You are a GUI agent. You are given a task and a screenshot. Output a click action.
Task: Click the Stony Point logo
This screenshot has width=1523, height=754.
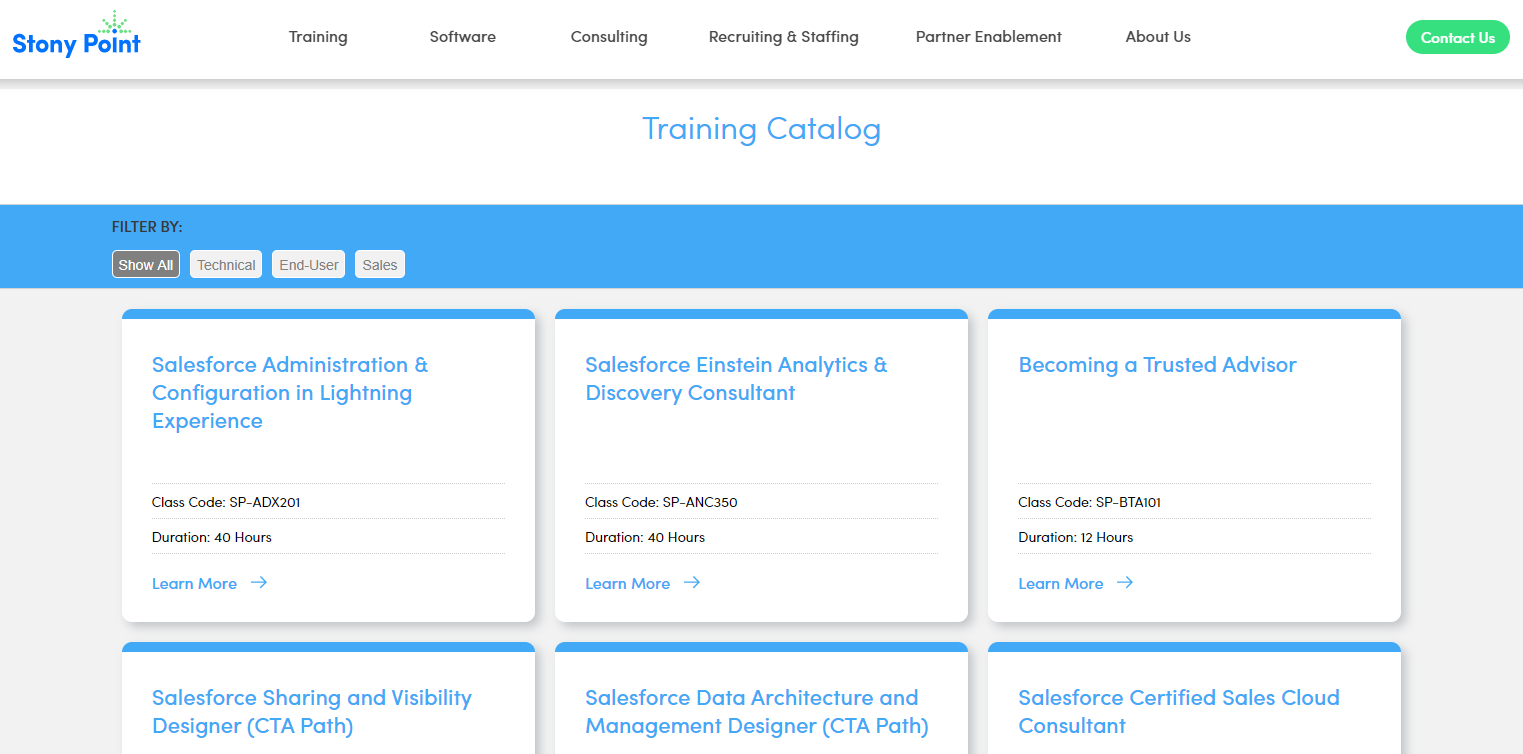pos(77,34)
